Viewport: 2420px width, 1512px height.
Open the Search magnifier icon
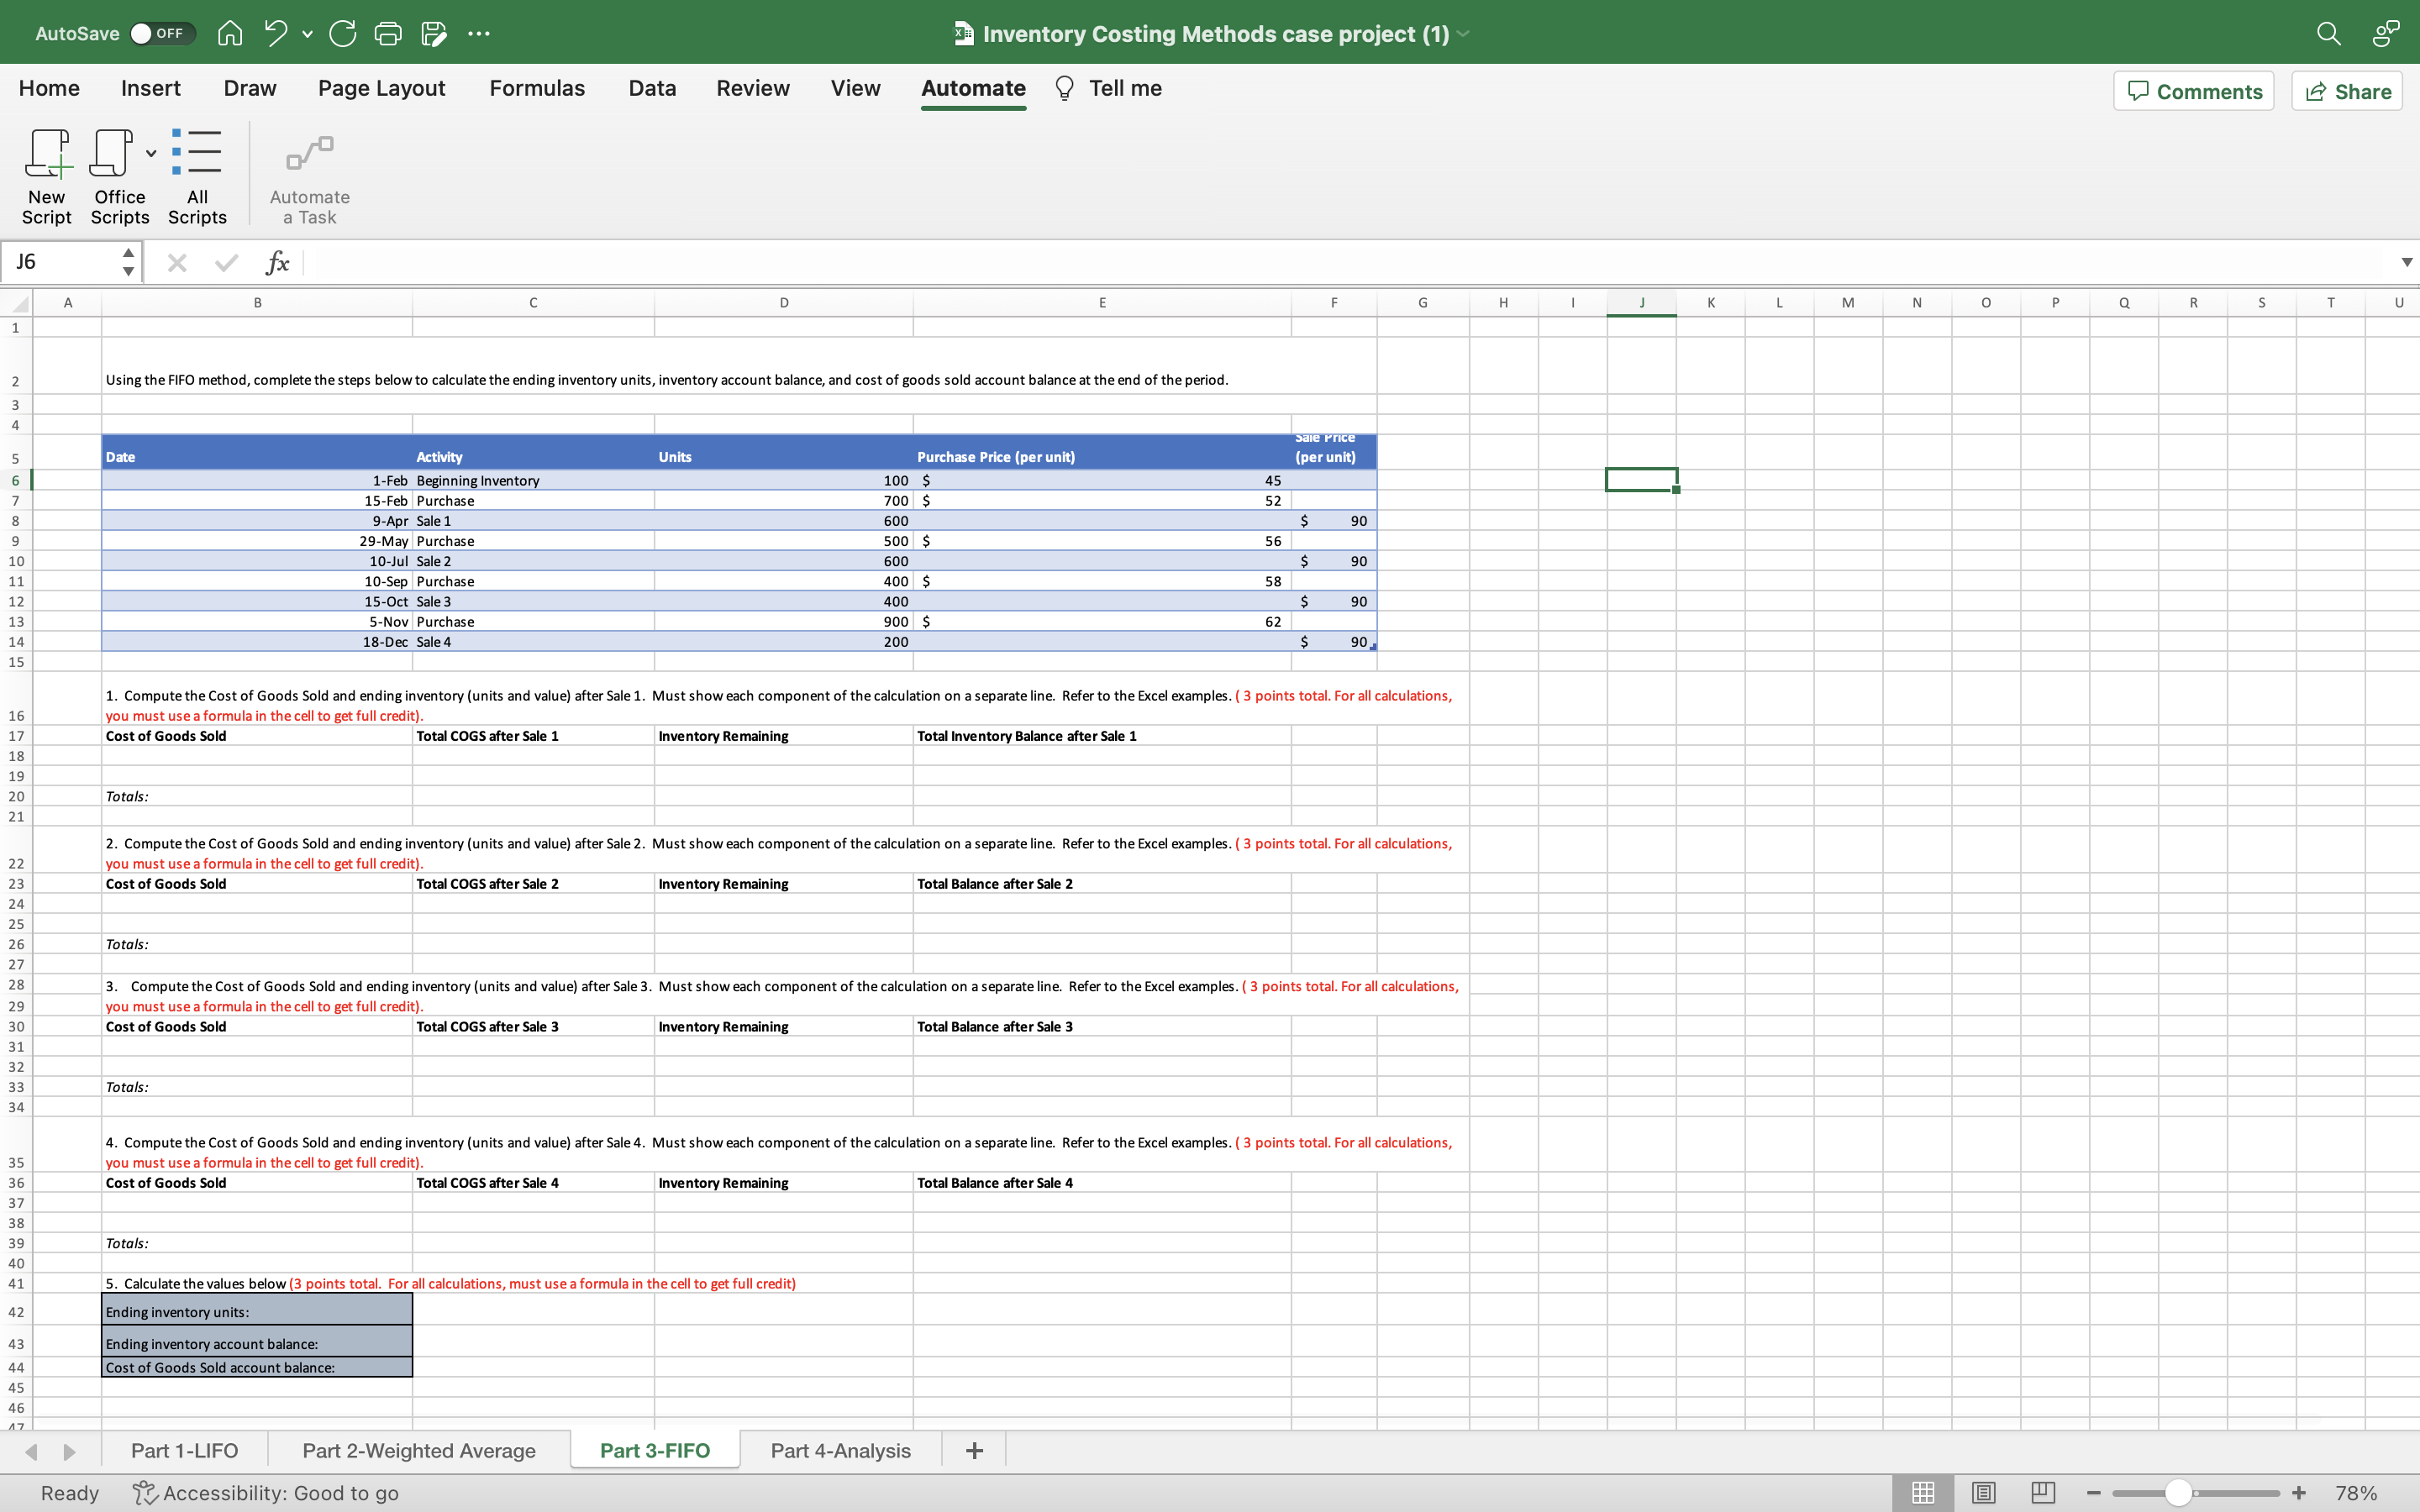point(2328,34)
